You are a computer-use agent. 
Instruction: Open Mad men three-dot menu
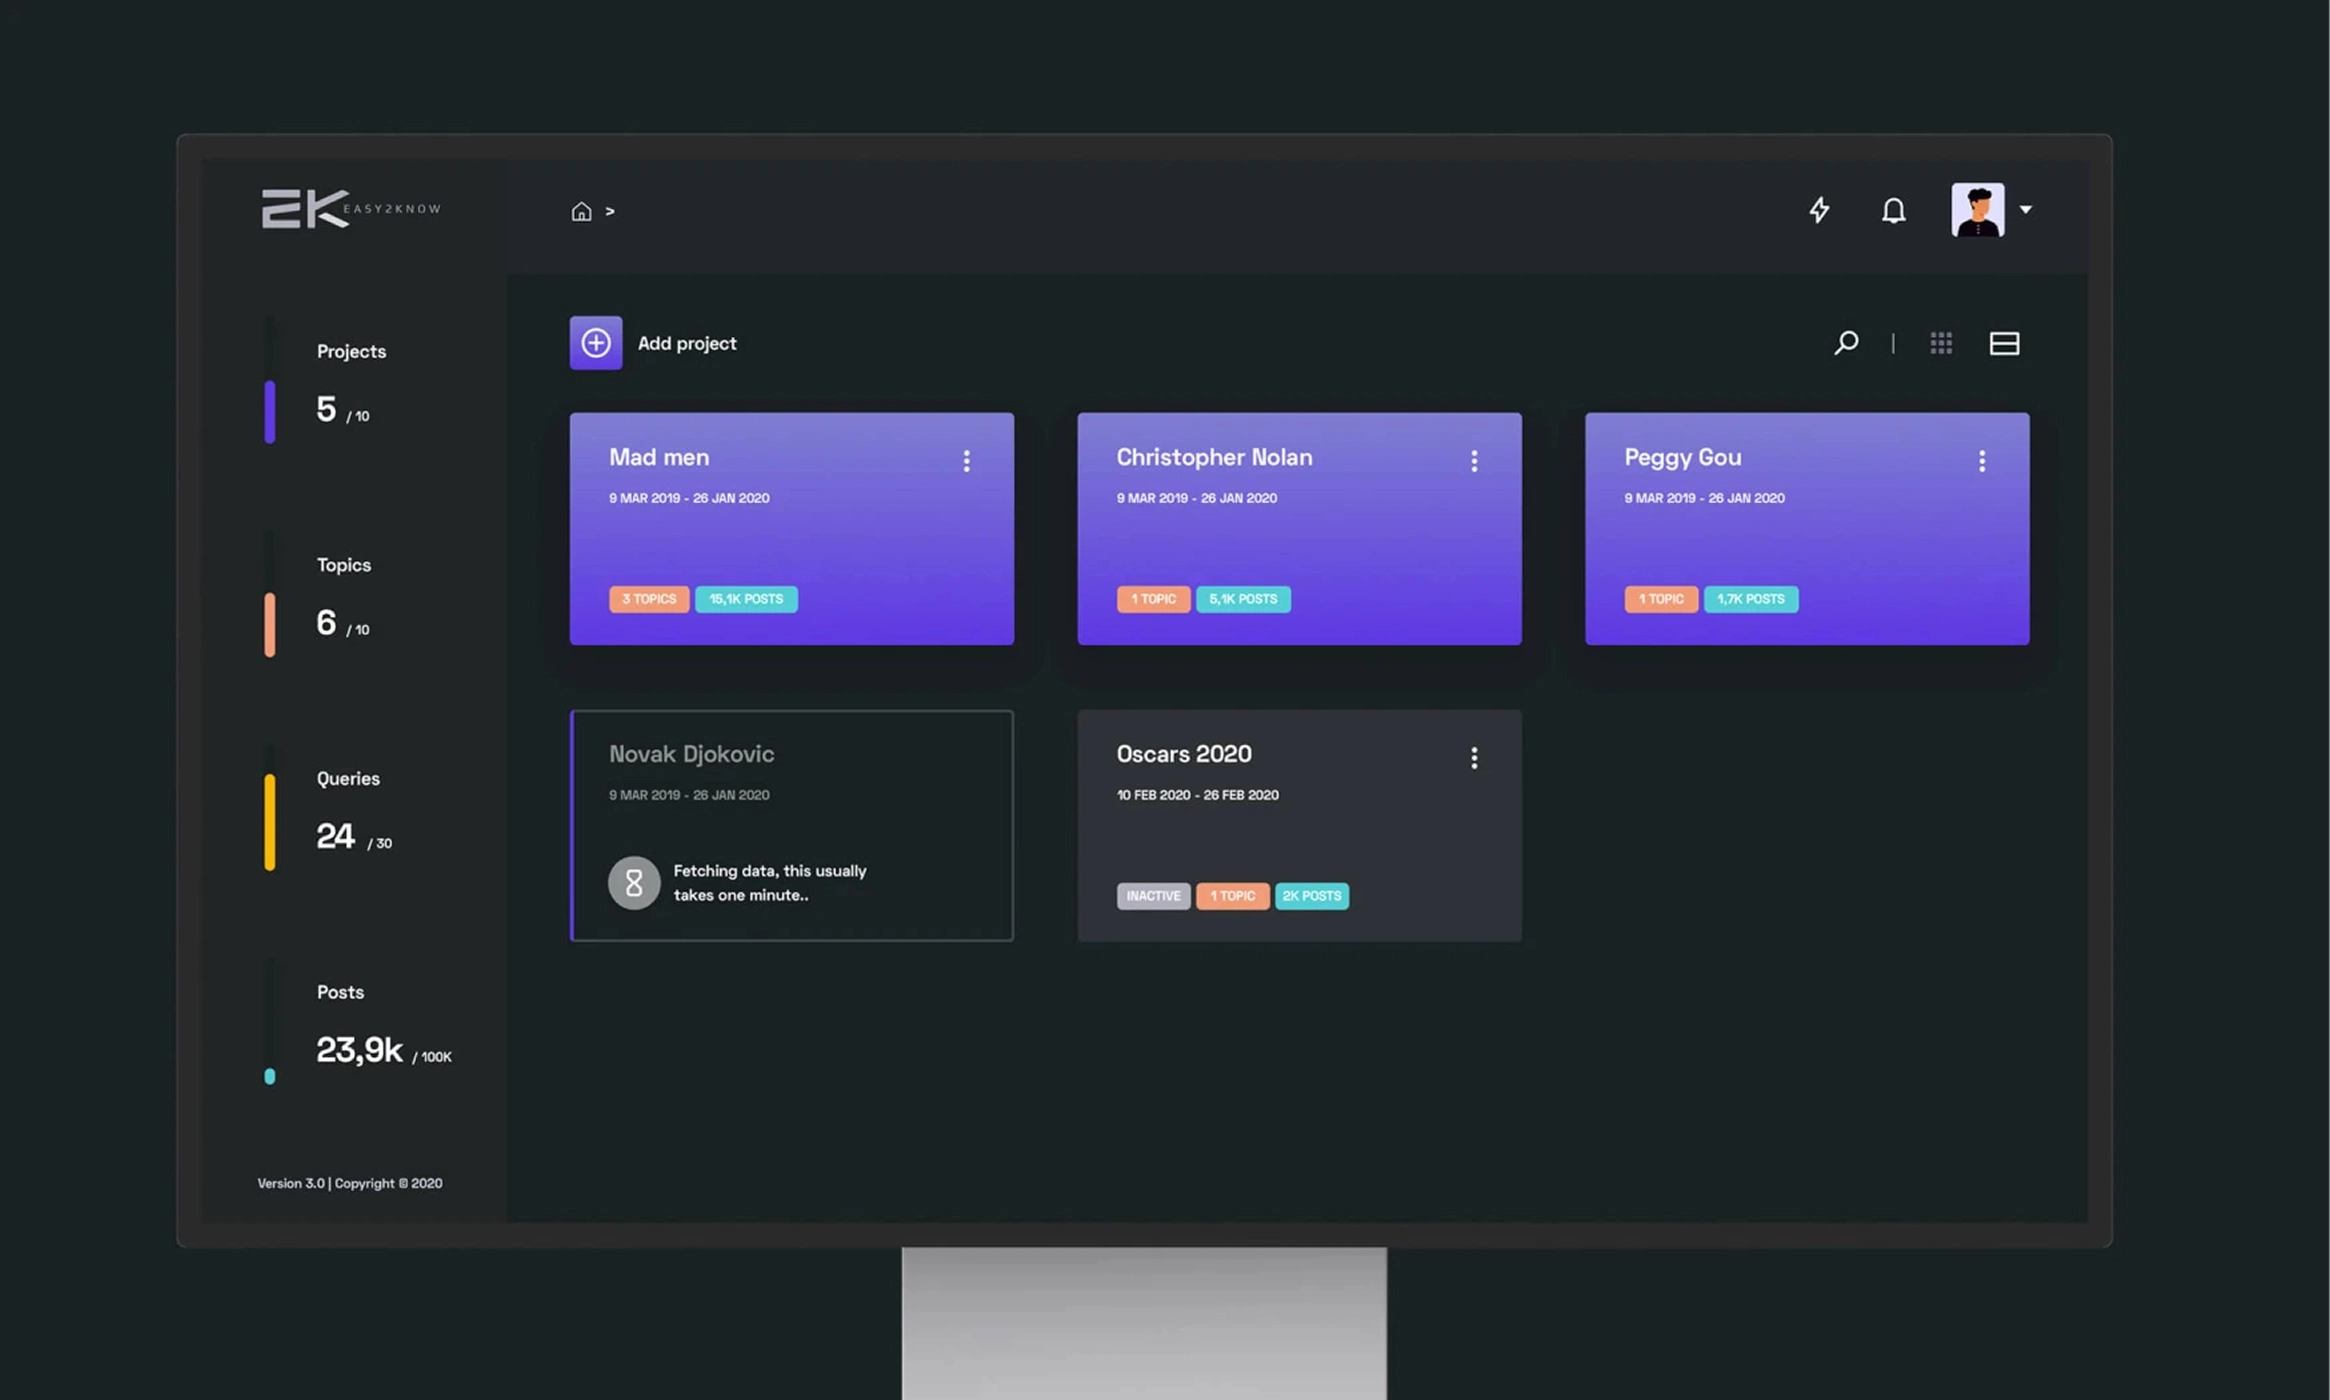pos(966,460)
